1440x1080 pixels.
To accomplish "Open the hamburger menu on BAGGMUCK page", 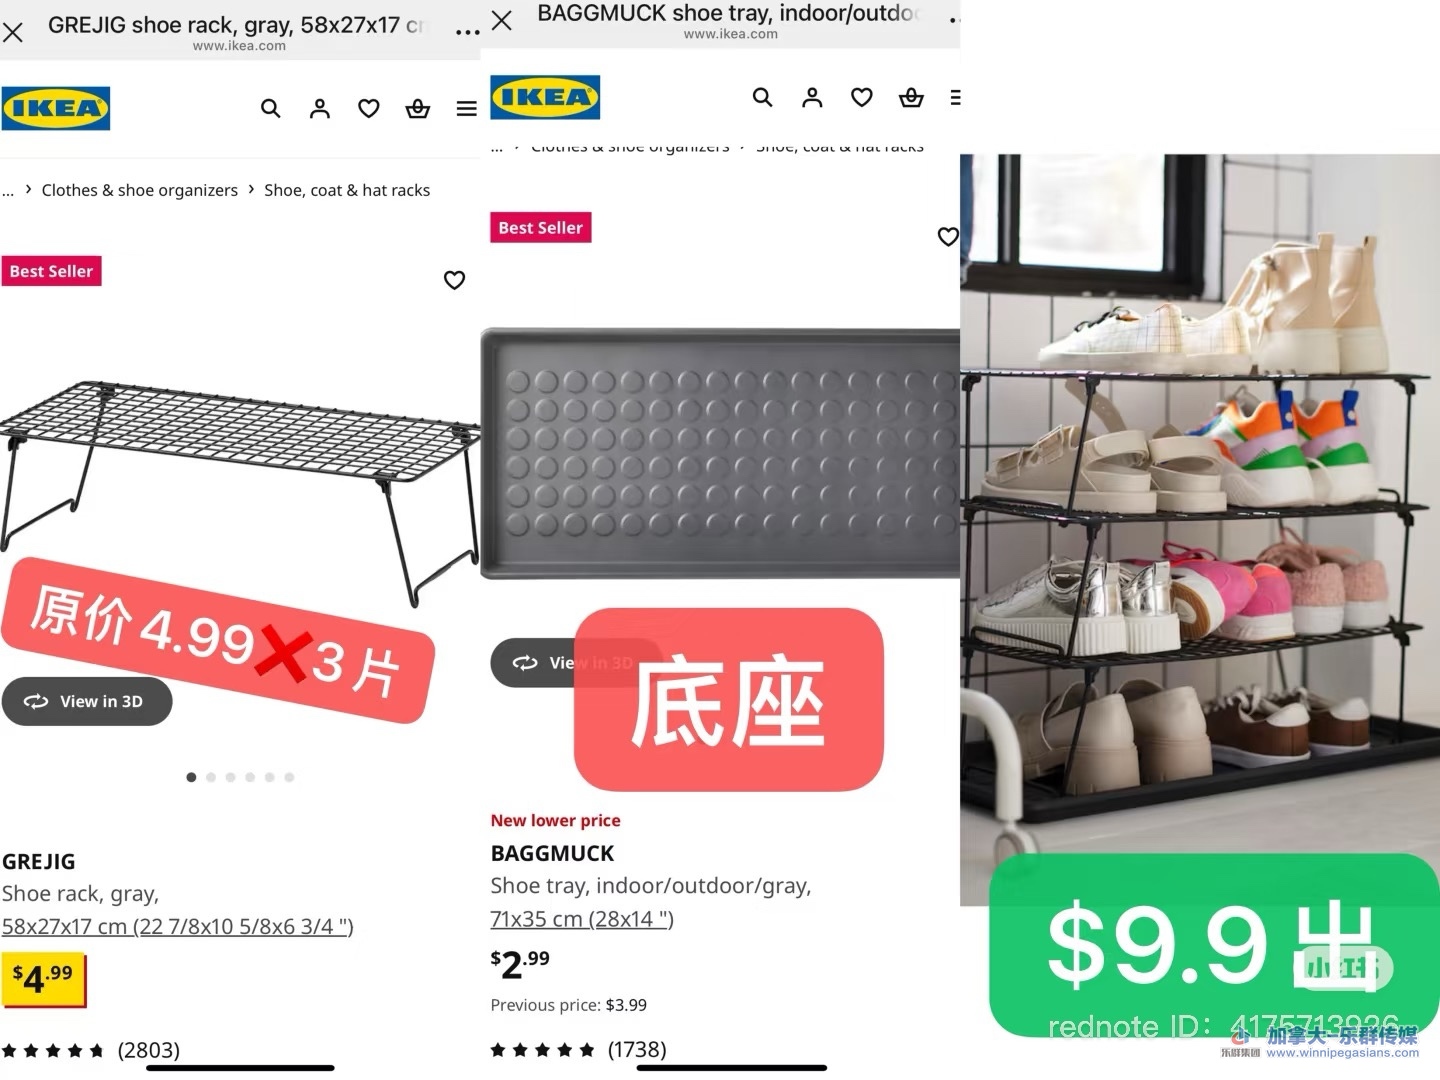I will click(x=955, y=97).
